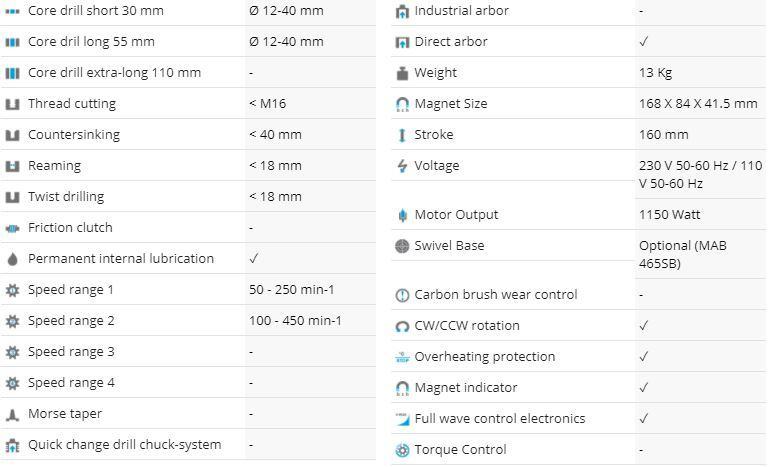Click the Direct arbor checkmark
768x467 pixels.
(644, 42)
